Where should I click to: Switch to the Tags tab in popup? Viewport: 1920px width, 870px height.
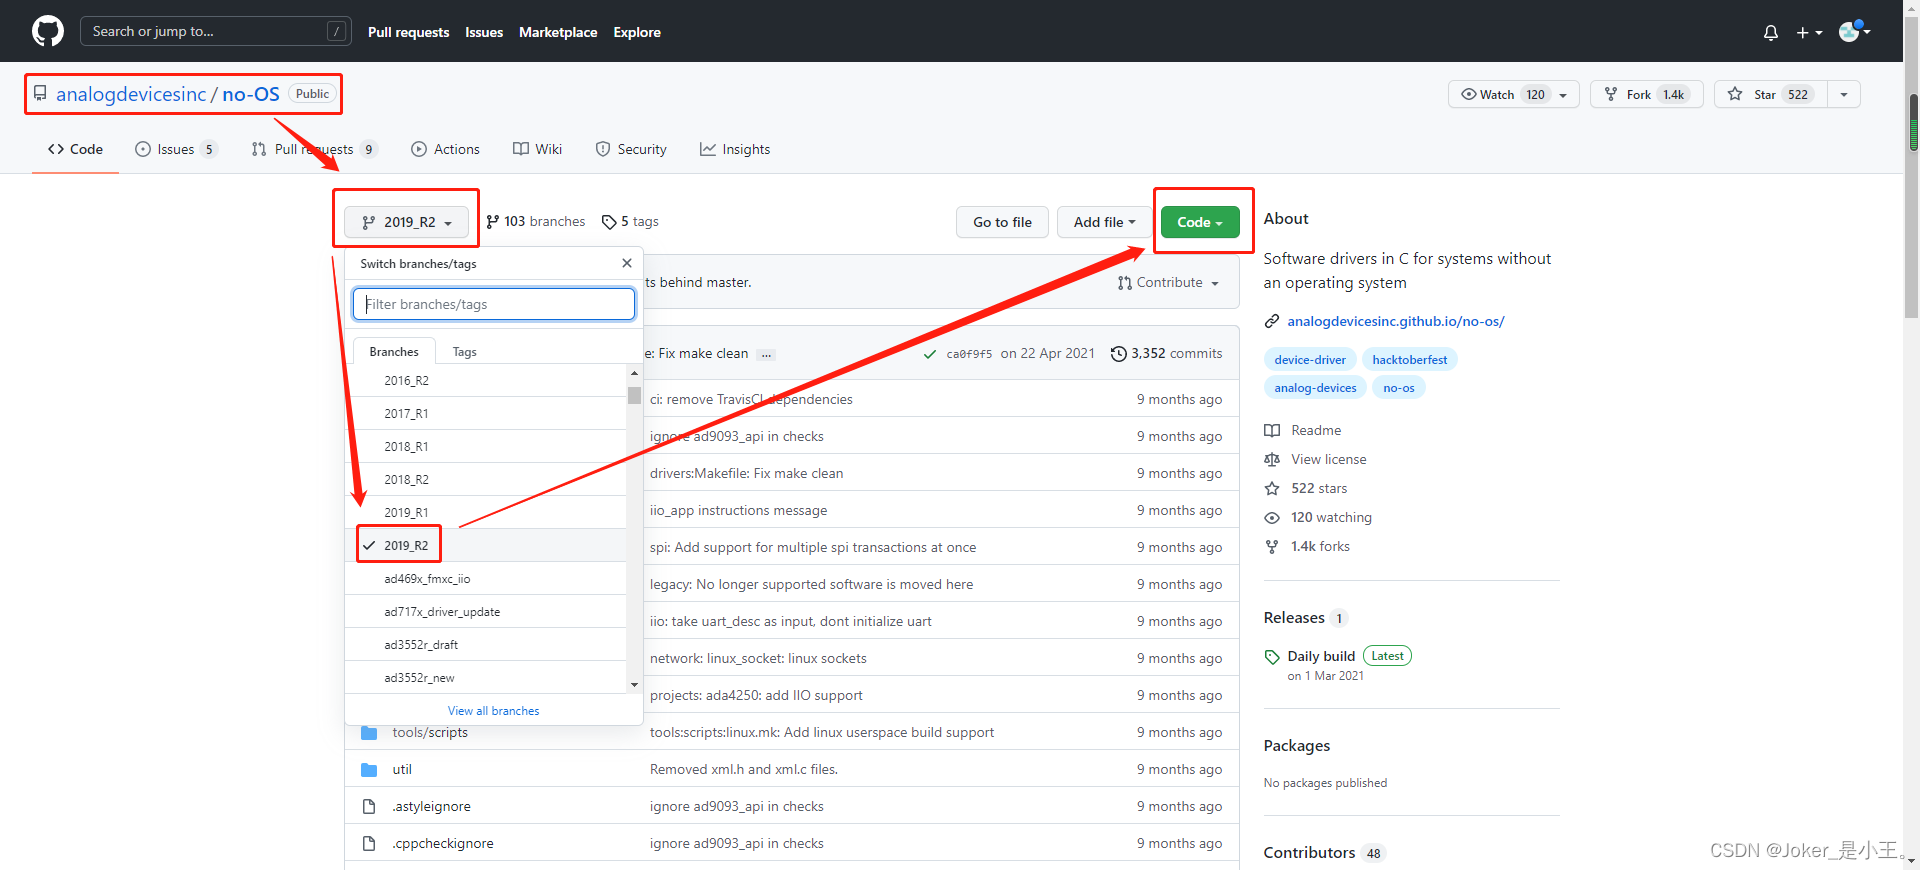tap(464, 352)
